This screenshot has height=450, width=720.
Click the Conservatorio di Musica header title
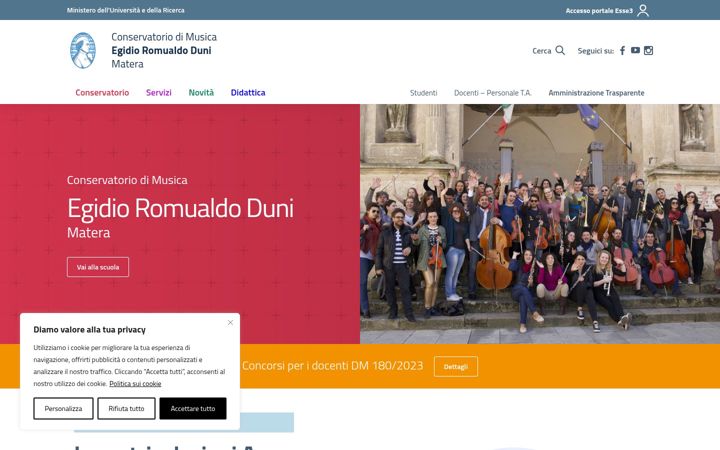pos(164,37)
